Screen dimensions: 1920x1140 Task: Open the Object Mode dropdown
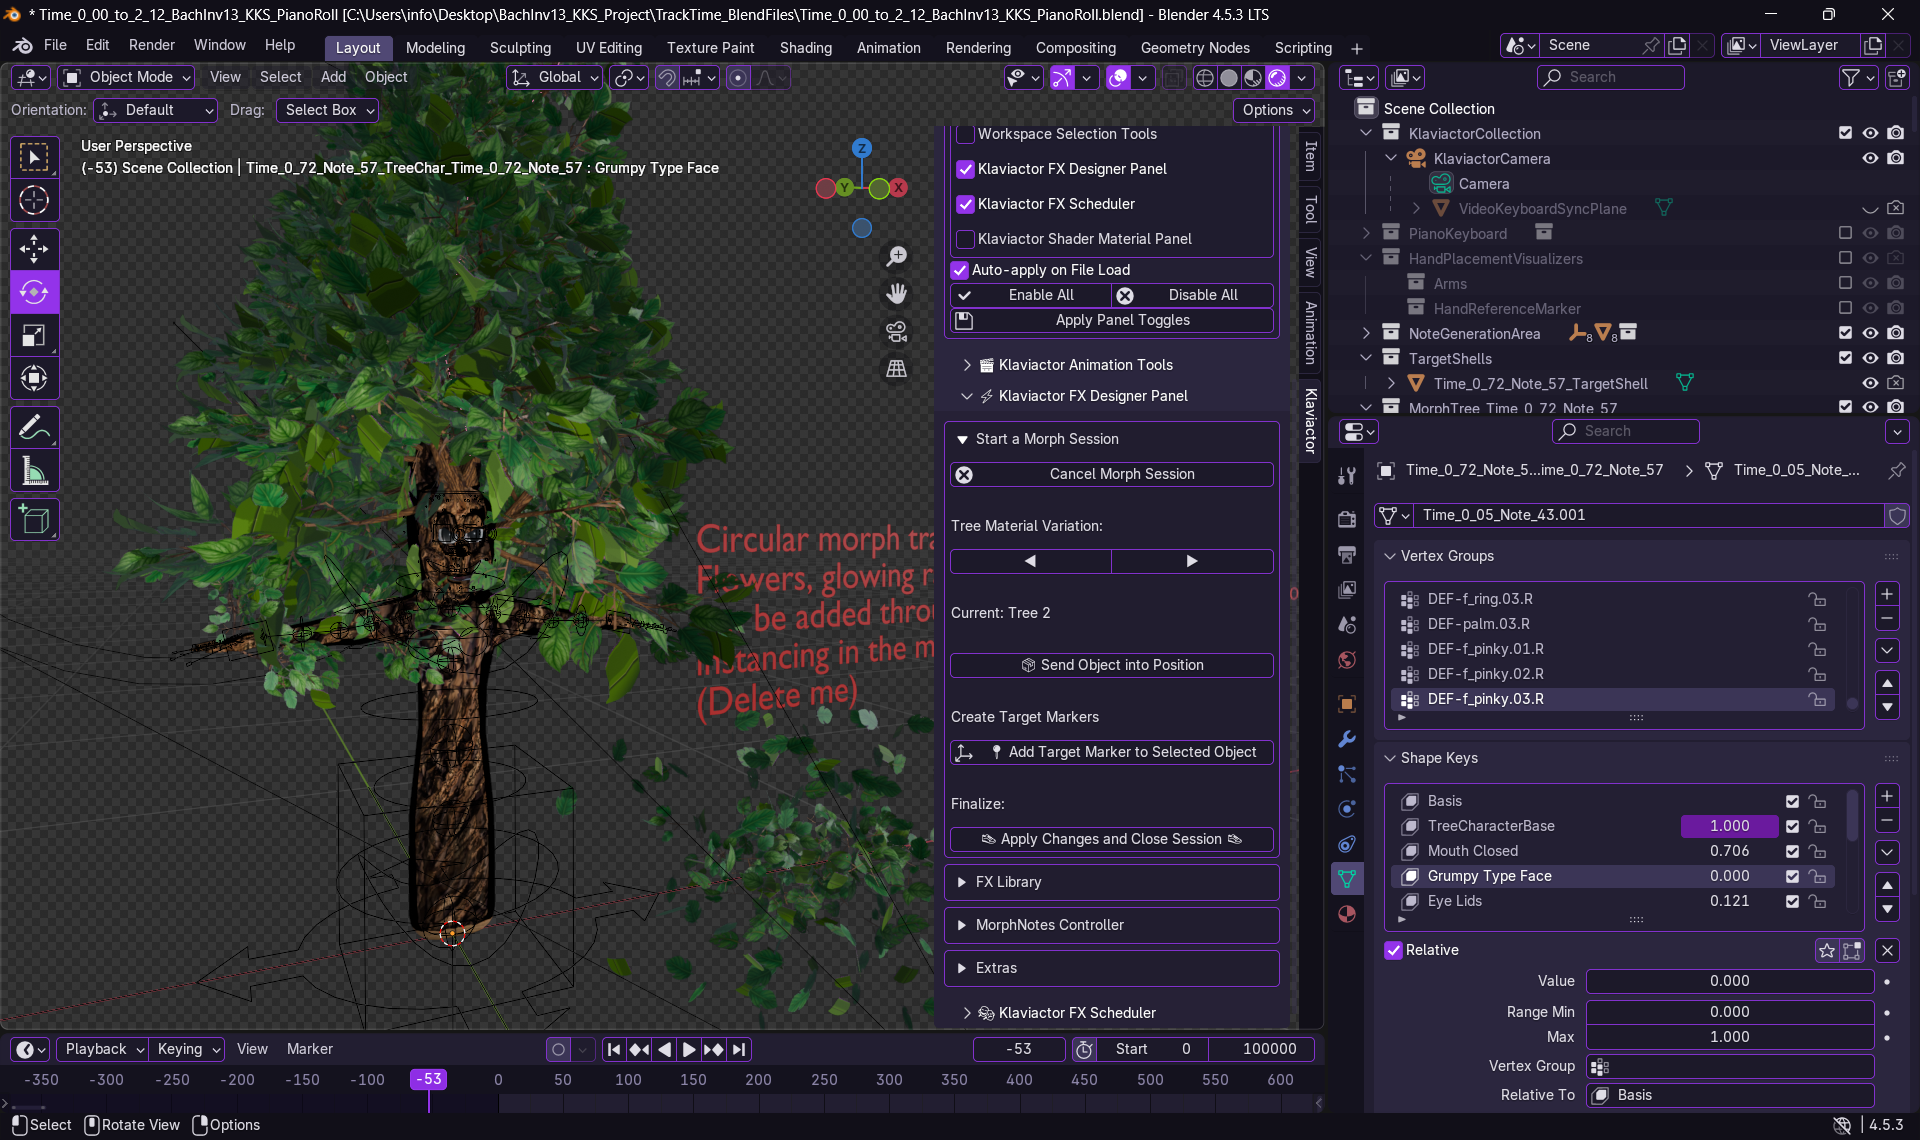pos(125,77)
